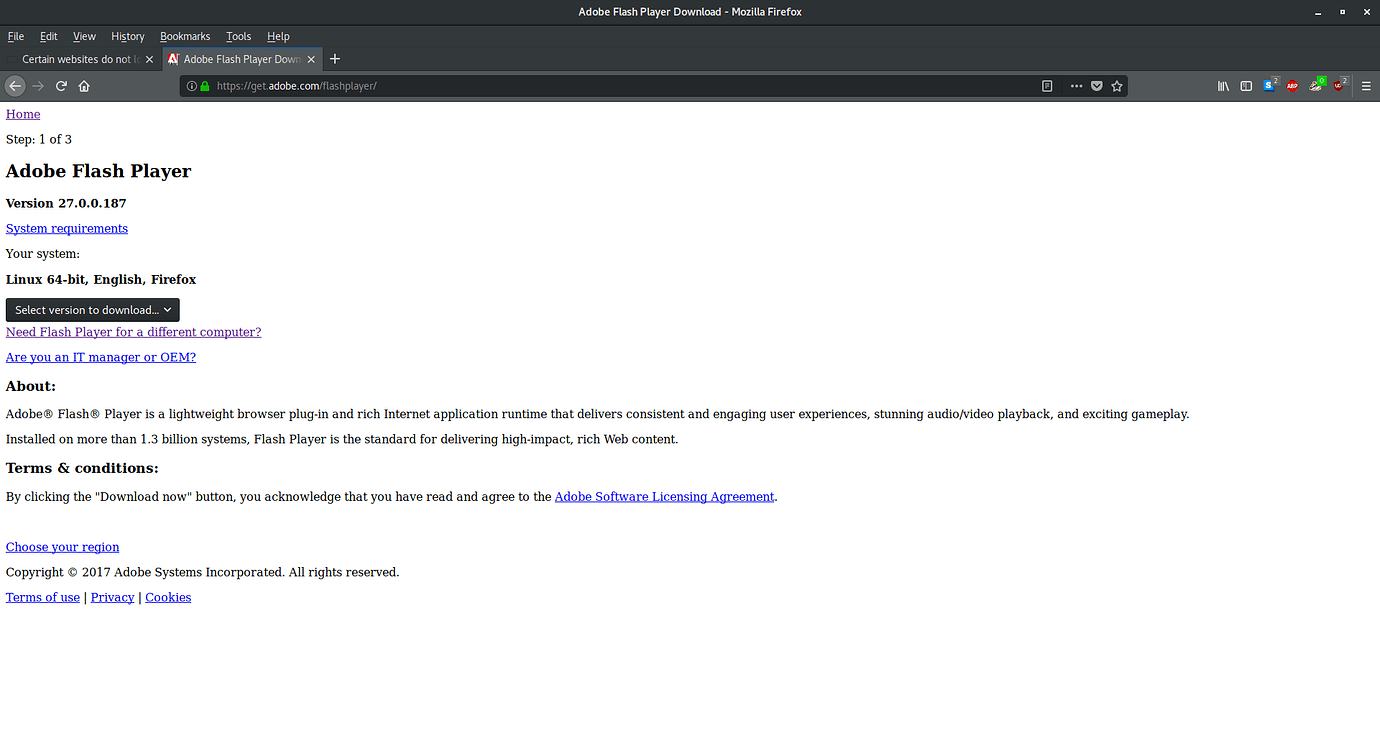This screenshot has height=740, width=1380.
Task: Click the copyright 2017 Adobe Systems line
Action: 202,572
